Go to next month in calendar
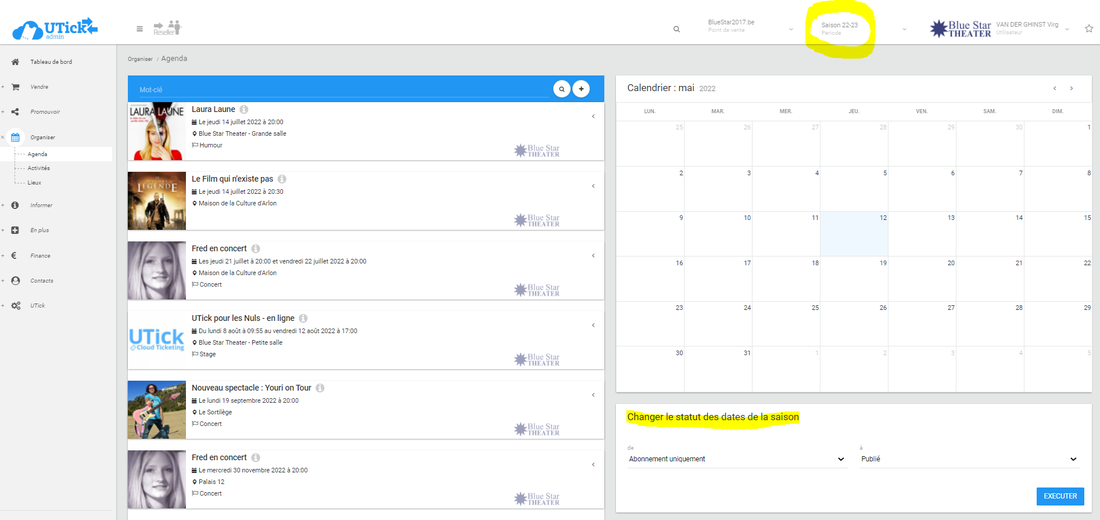Screen dimensions: 1100x520 pyautogui.click(x=1072, y=89)
